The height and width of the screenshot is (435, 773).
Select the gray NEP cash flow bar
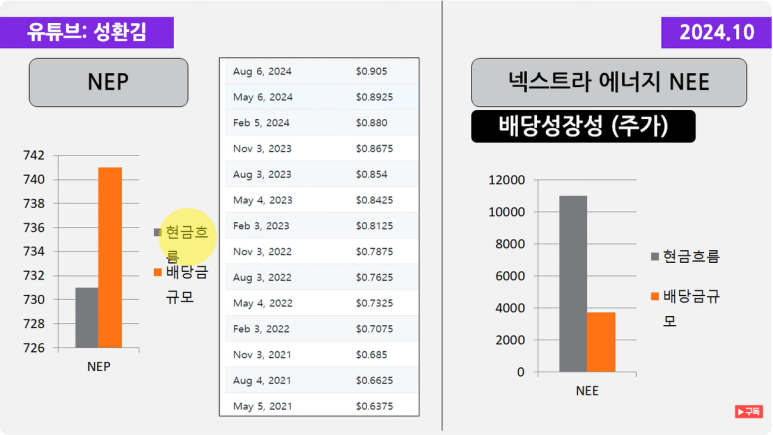[x=87, y=318]
